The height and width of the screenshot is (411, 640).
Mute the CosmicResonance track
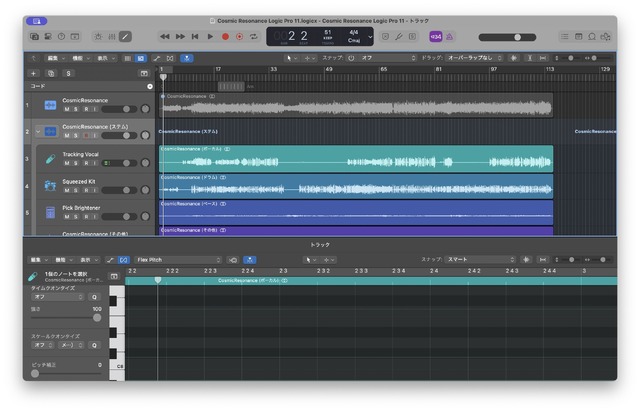coord(67,109)
